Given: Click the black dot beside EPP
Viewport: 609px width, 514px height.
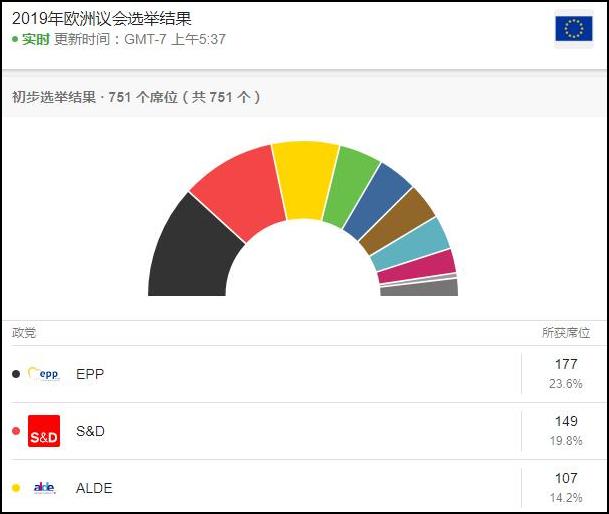Looking at the screenshot, I should pyautogui.click(x=16, y=374).
